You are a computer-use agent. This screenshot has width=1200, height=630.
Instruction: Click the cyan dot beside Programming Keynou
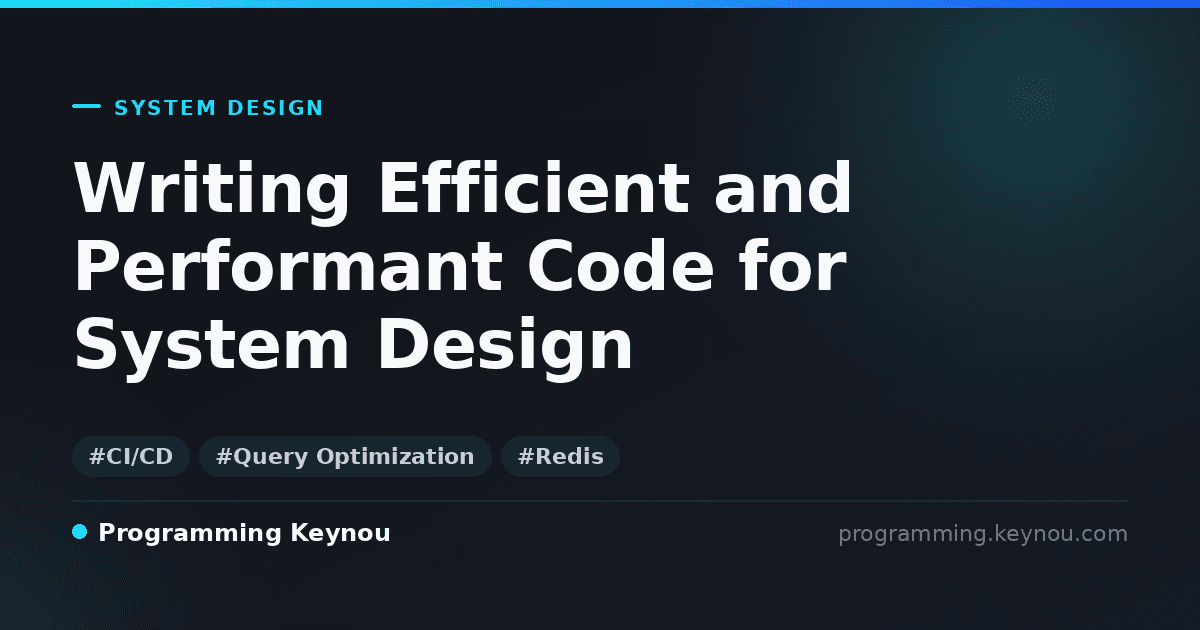click(x=80, y=532)
